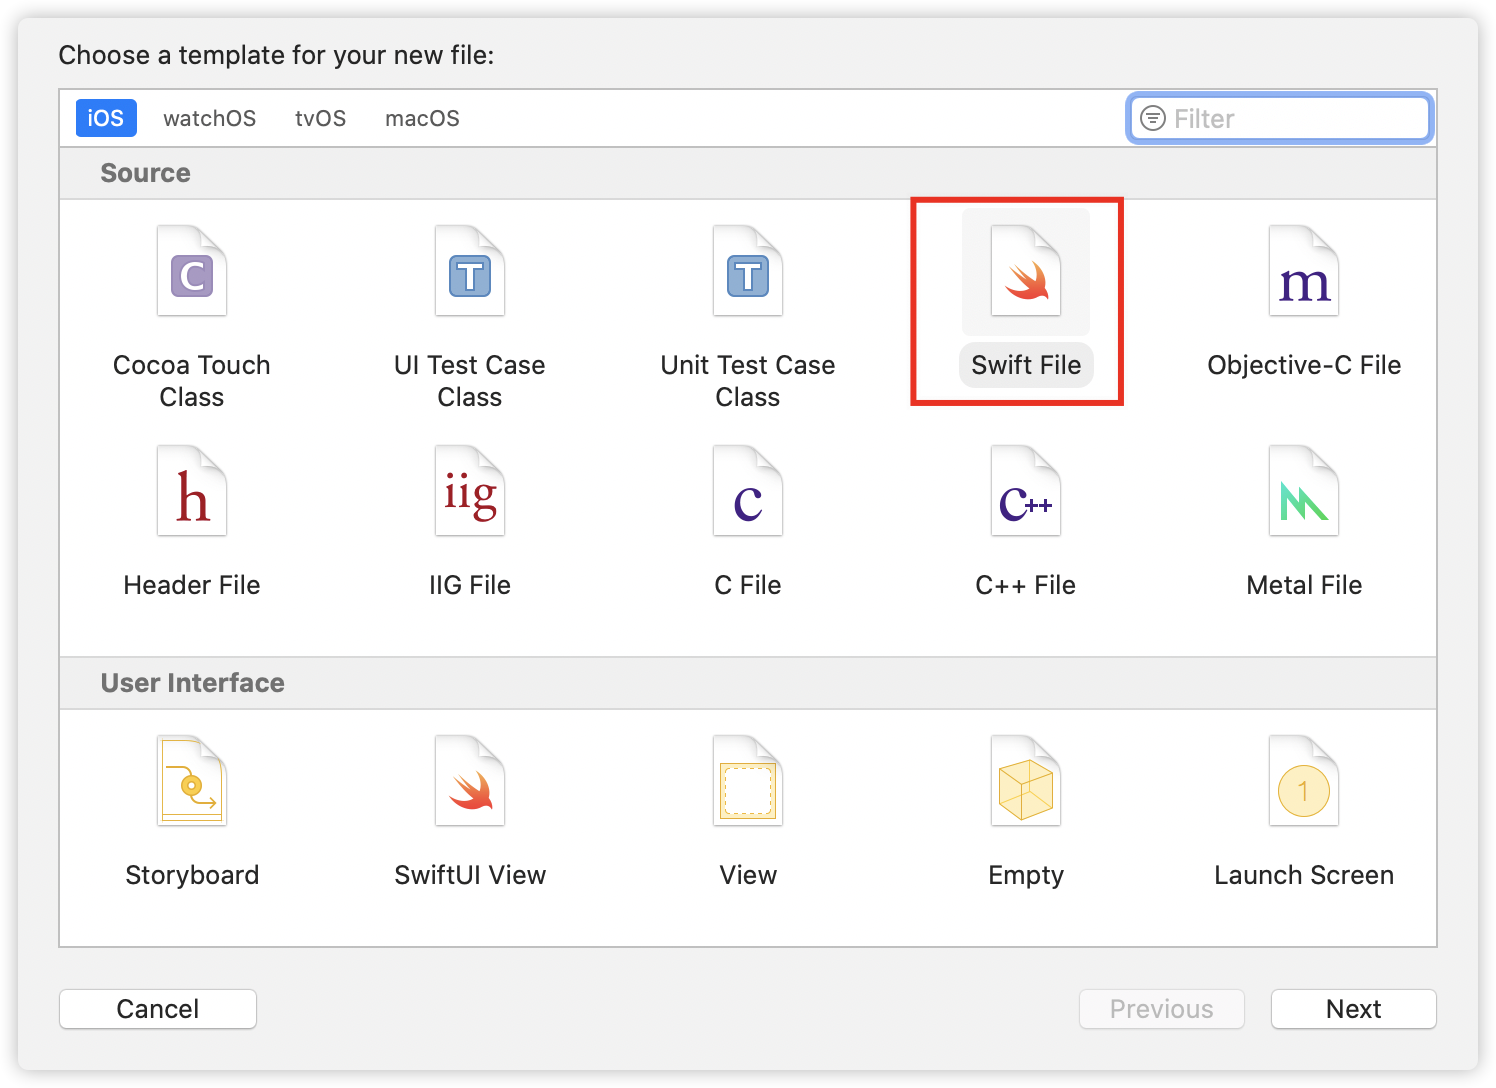Click the 'Swift File' label
Image resolution: width=1496 pixels, height=1088 pixels.
pyautogui.click(x=1026, y=365)
